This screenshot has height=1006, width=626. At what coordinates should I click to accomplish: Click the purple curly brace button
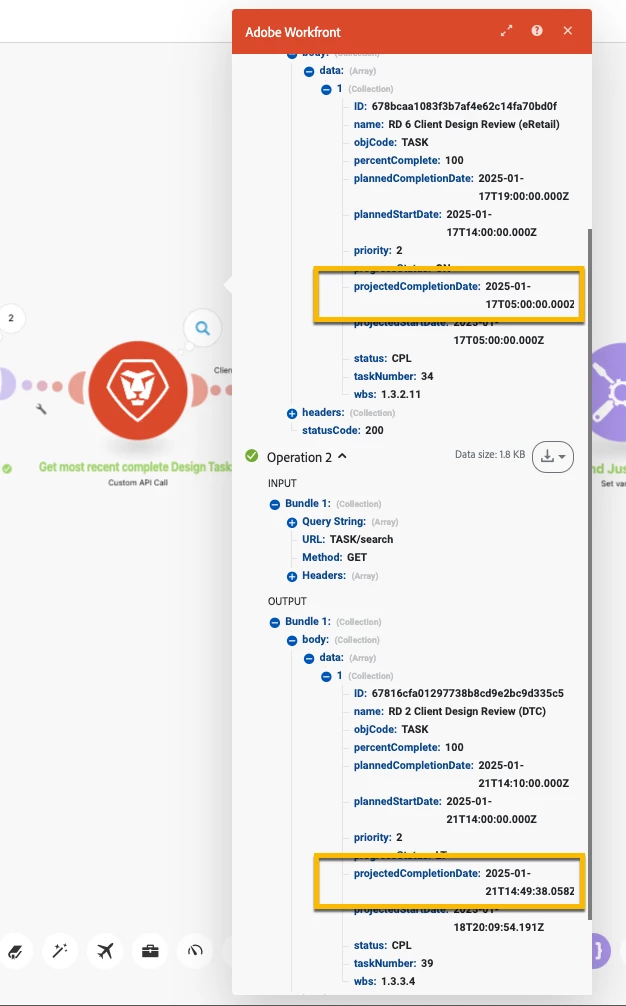coord(601,950)
